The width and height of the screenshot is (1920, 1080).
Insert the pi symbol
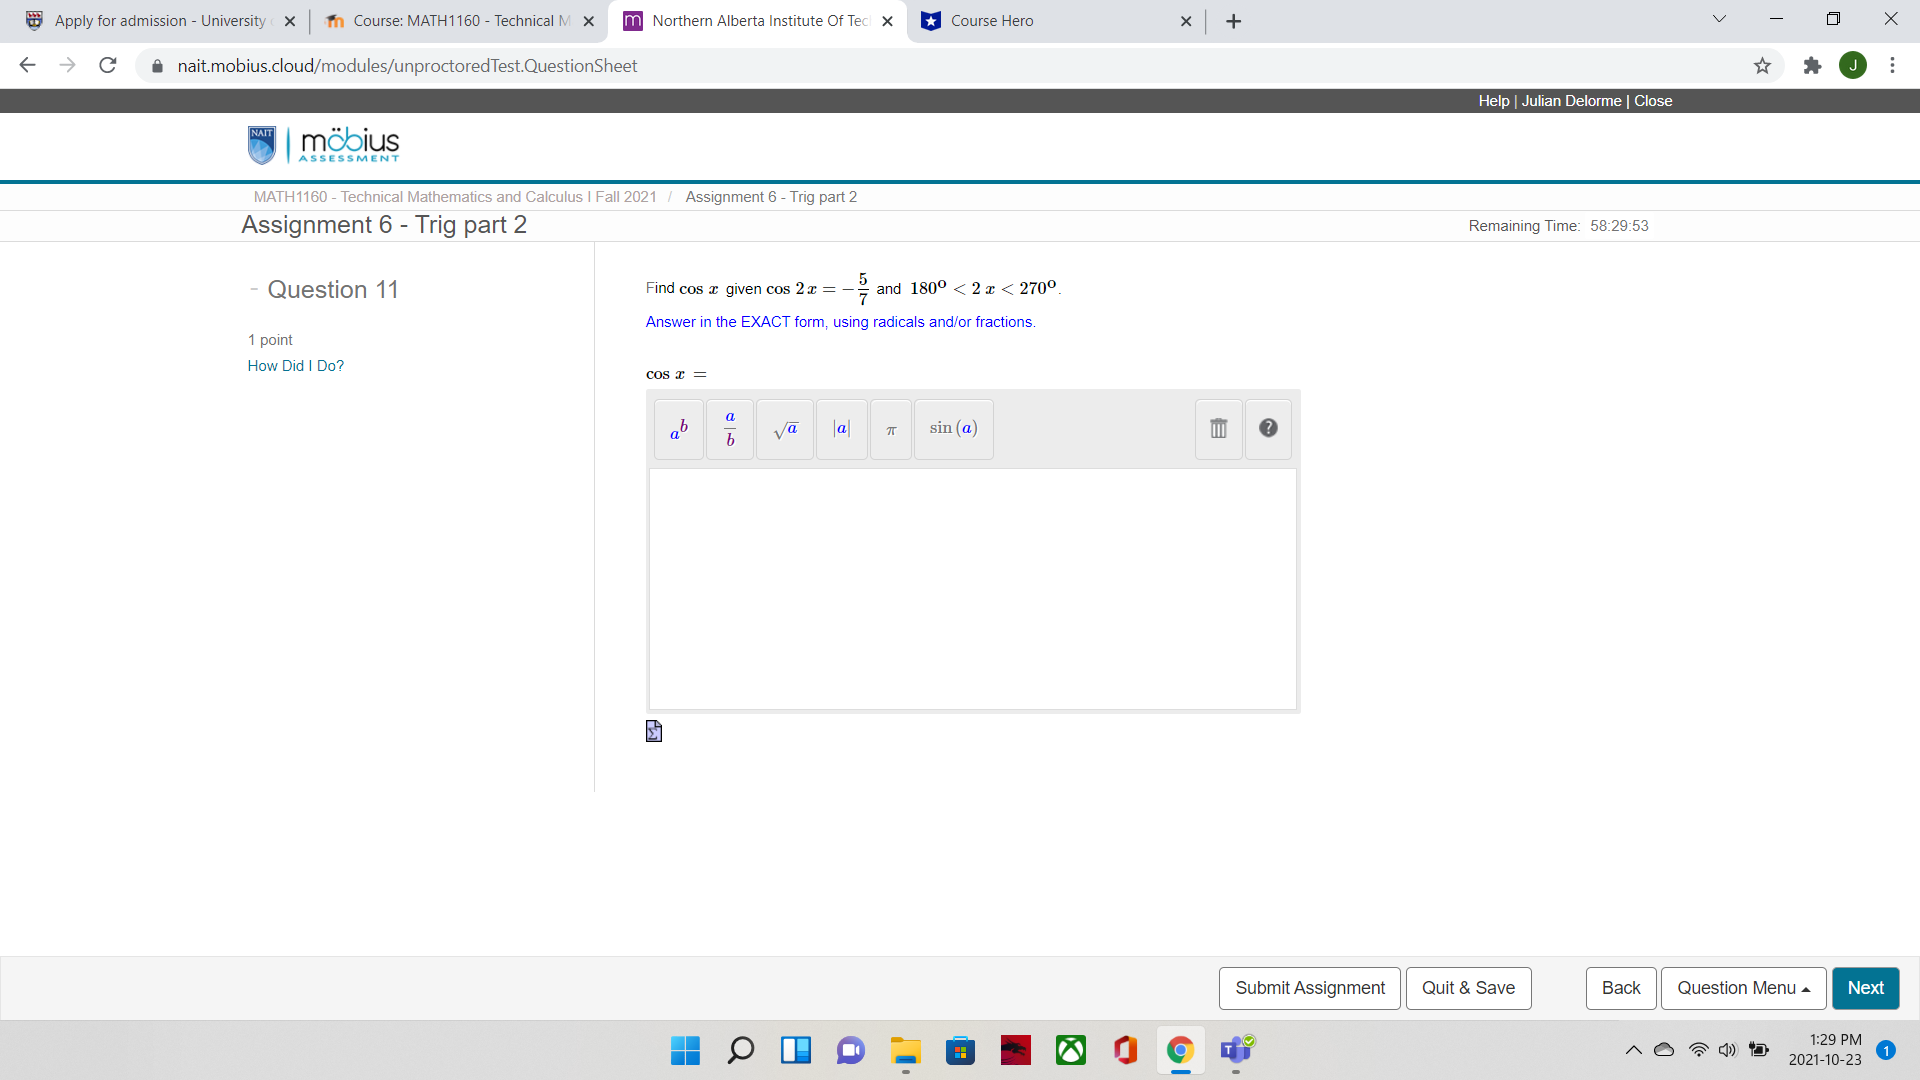[890, 429]
